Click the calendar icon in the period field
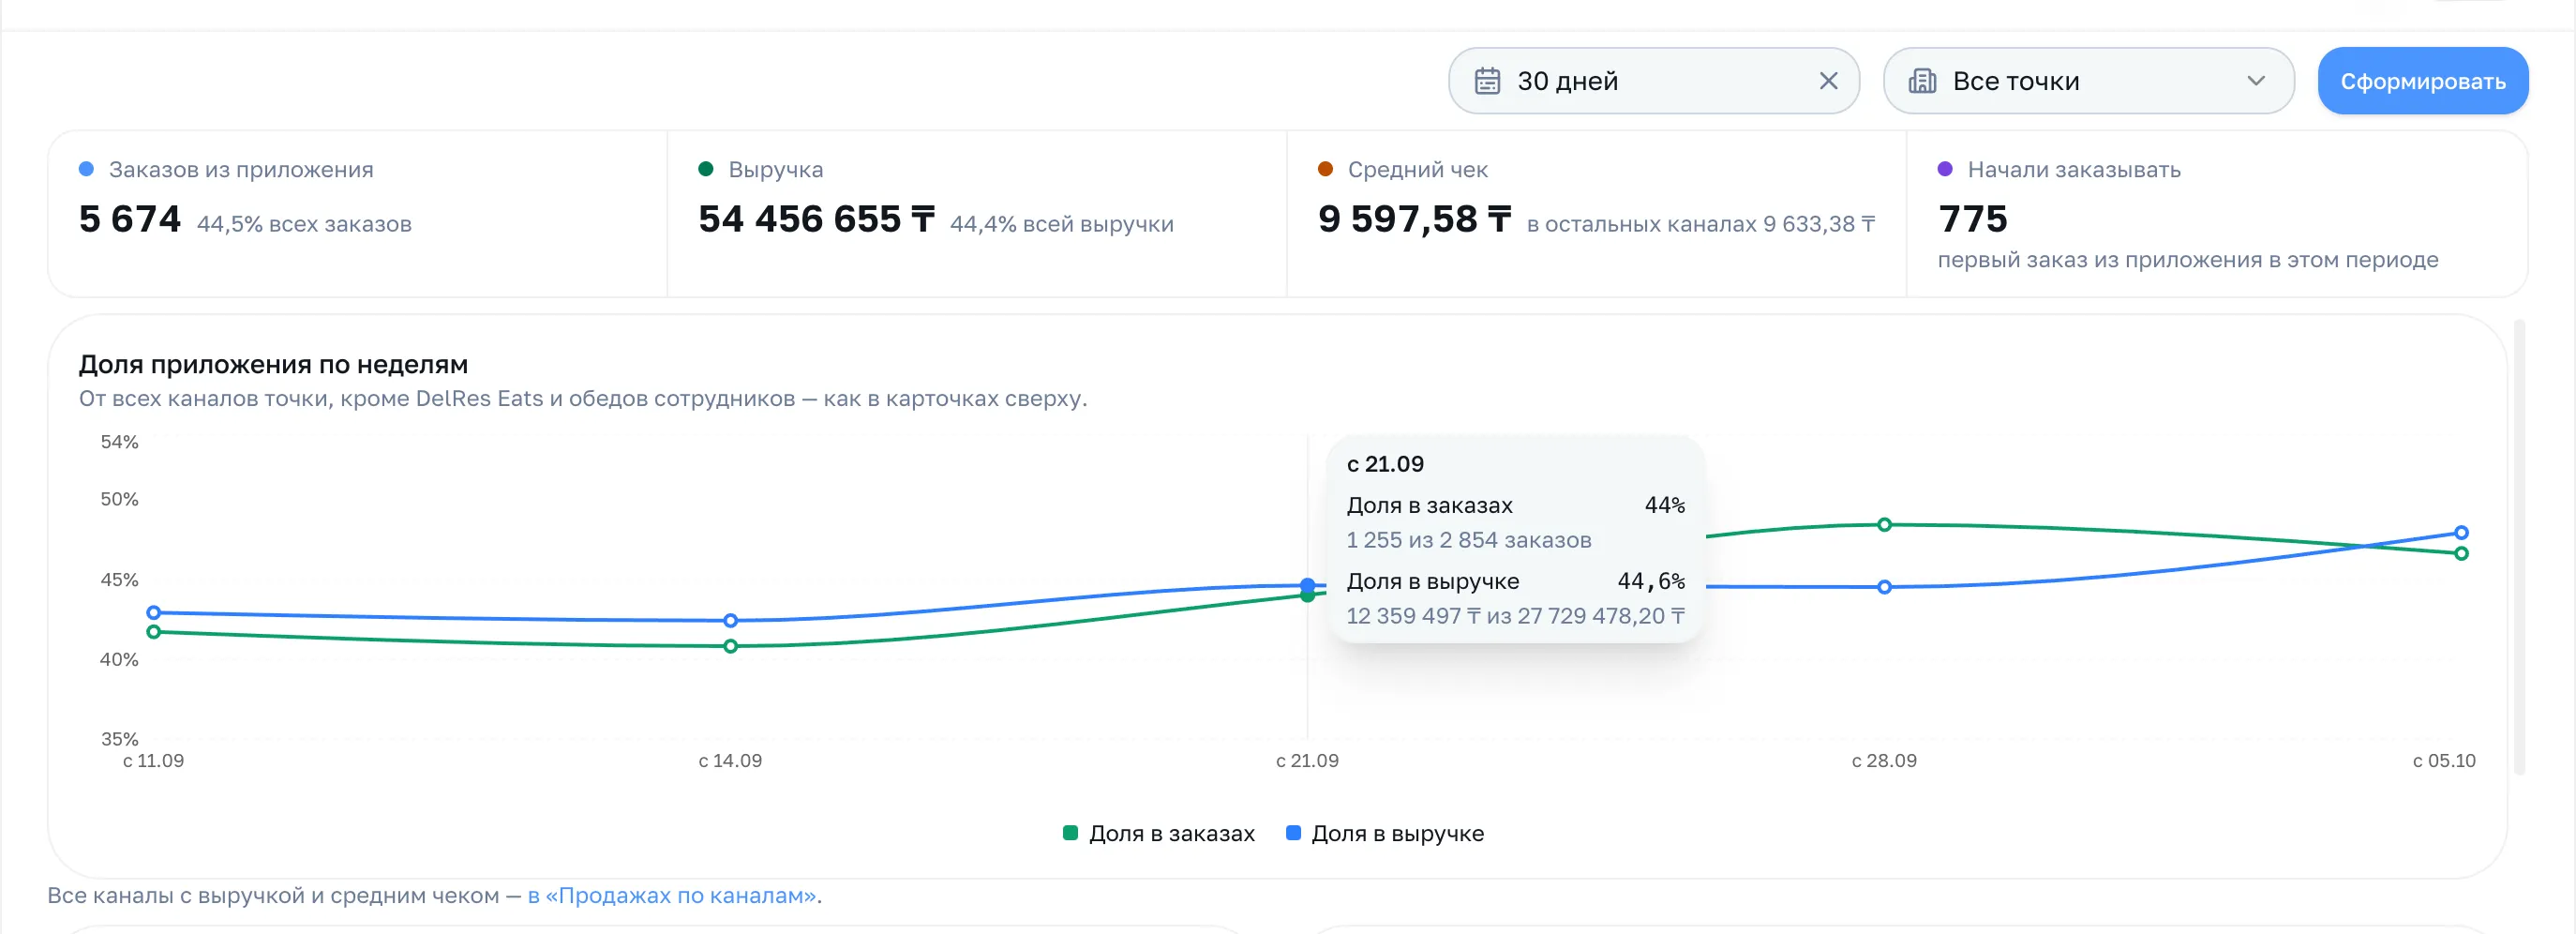This screenshot has width=2576, height=934. click(1487, 81)
